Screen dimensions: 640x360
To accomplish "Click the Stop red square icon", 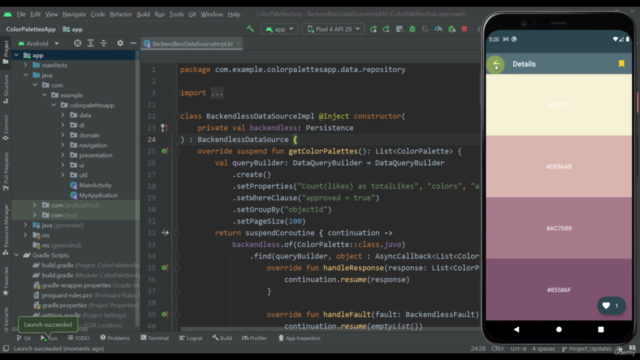I will tap(464, 29).
